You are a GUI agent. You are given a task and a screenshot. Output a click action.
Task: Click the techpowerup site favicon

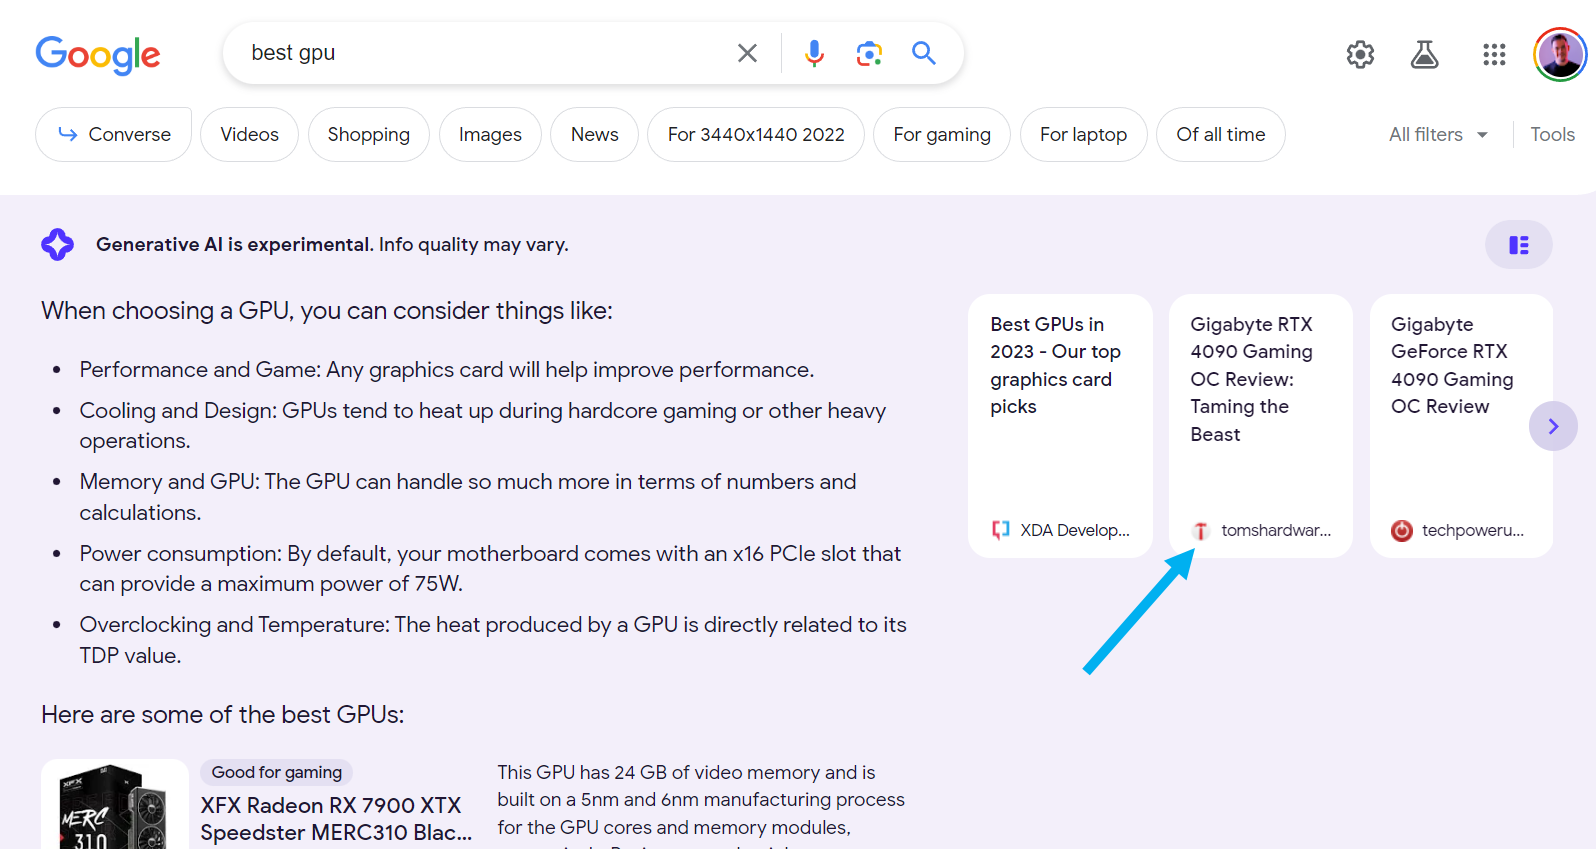click(x=1402, y=530)
